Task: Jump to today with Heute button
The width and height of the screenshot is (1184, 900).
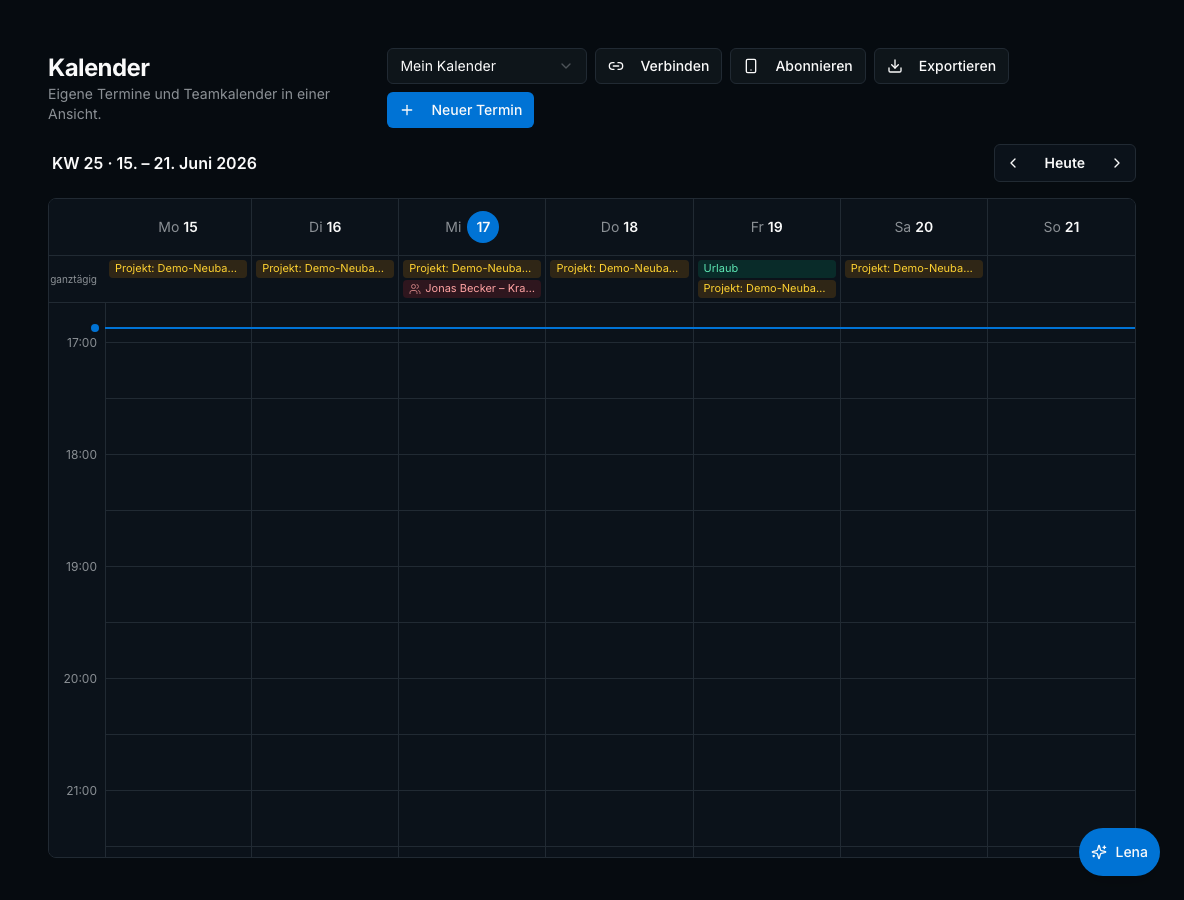Action: coord(1064,163)
